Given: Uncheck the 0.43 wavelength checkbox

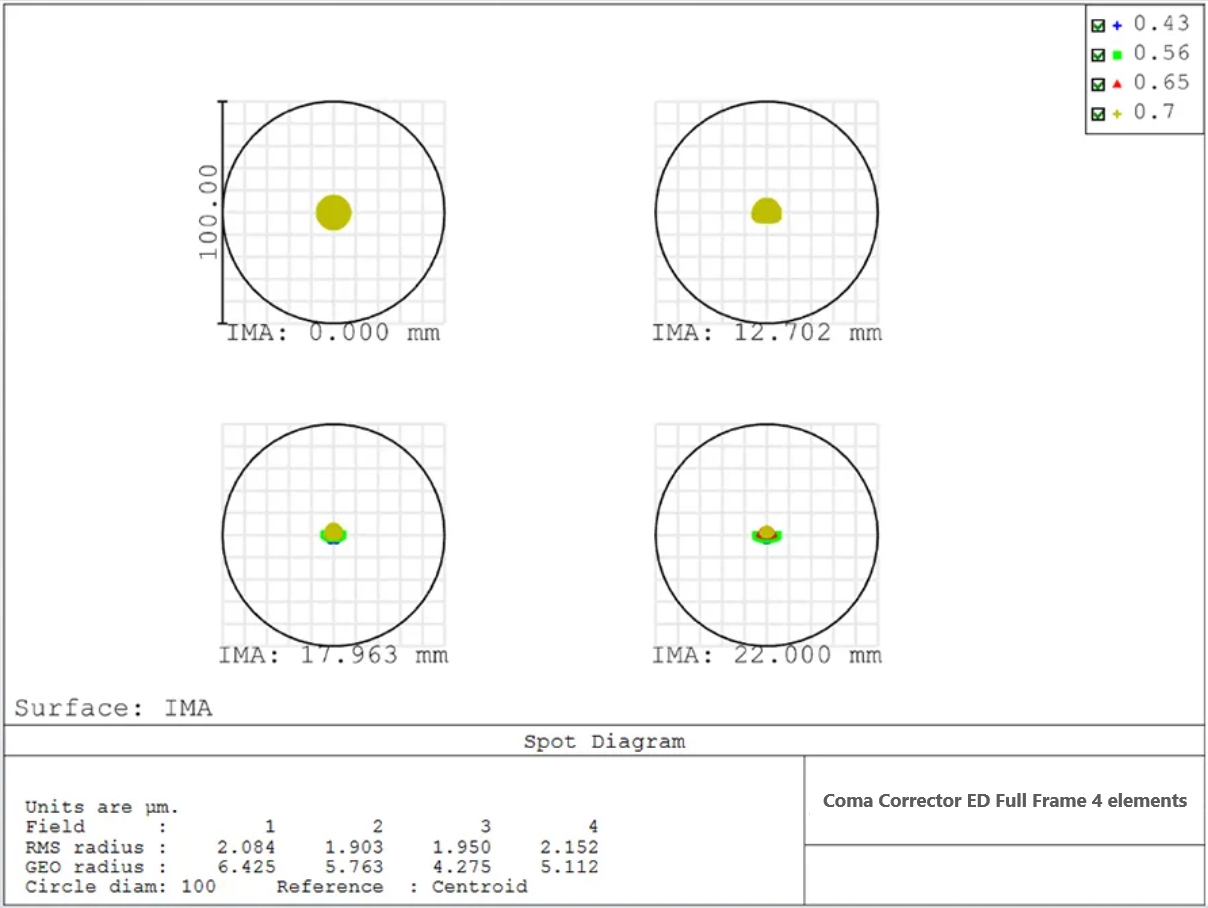Looking at the screenshot, I should pyautogui.click(x=1098, y=26).
